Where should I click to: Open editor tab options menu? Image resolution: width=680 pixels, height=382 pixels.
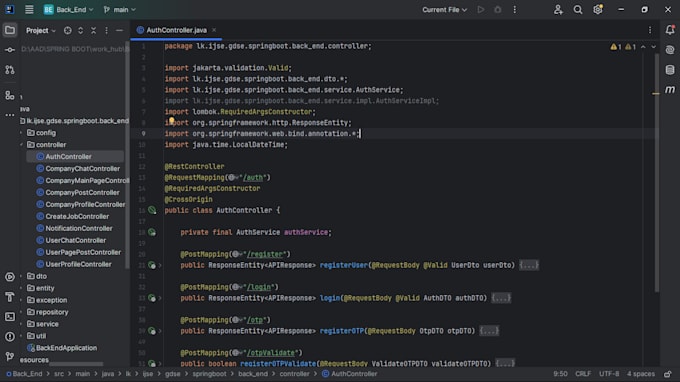pyautogui.click(x=650, y=30)
